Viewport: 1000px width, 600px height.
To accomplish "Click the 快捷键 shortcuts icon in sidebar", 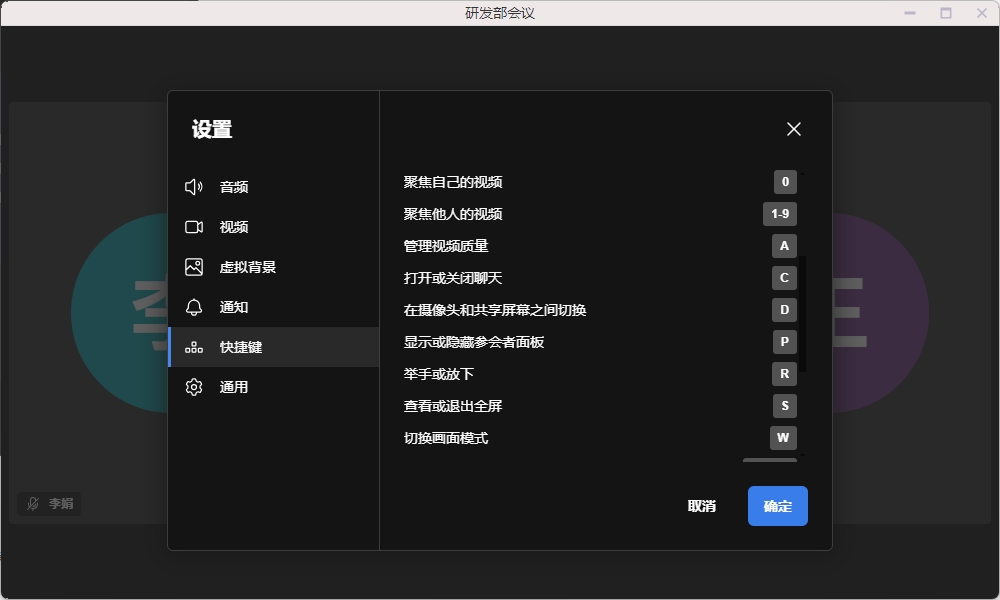I will (194, 347).
